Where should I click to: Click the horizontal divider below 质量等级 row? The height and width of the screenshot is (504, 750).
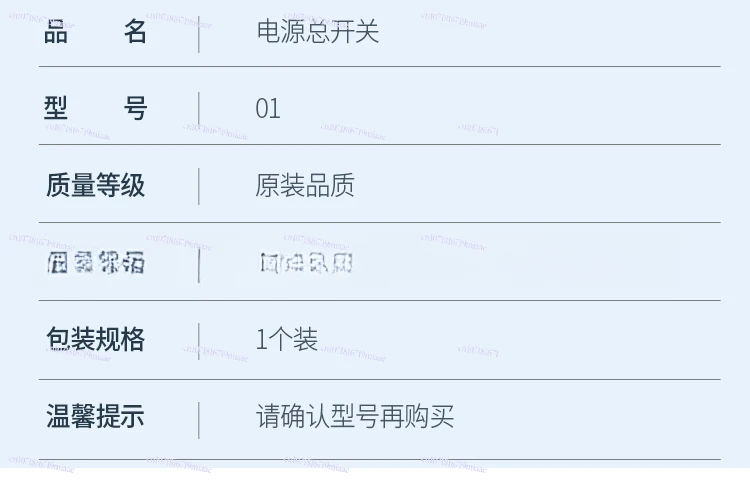[380, 222]
